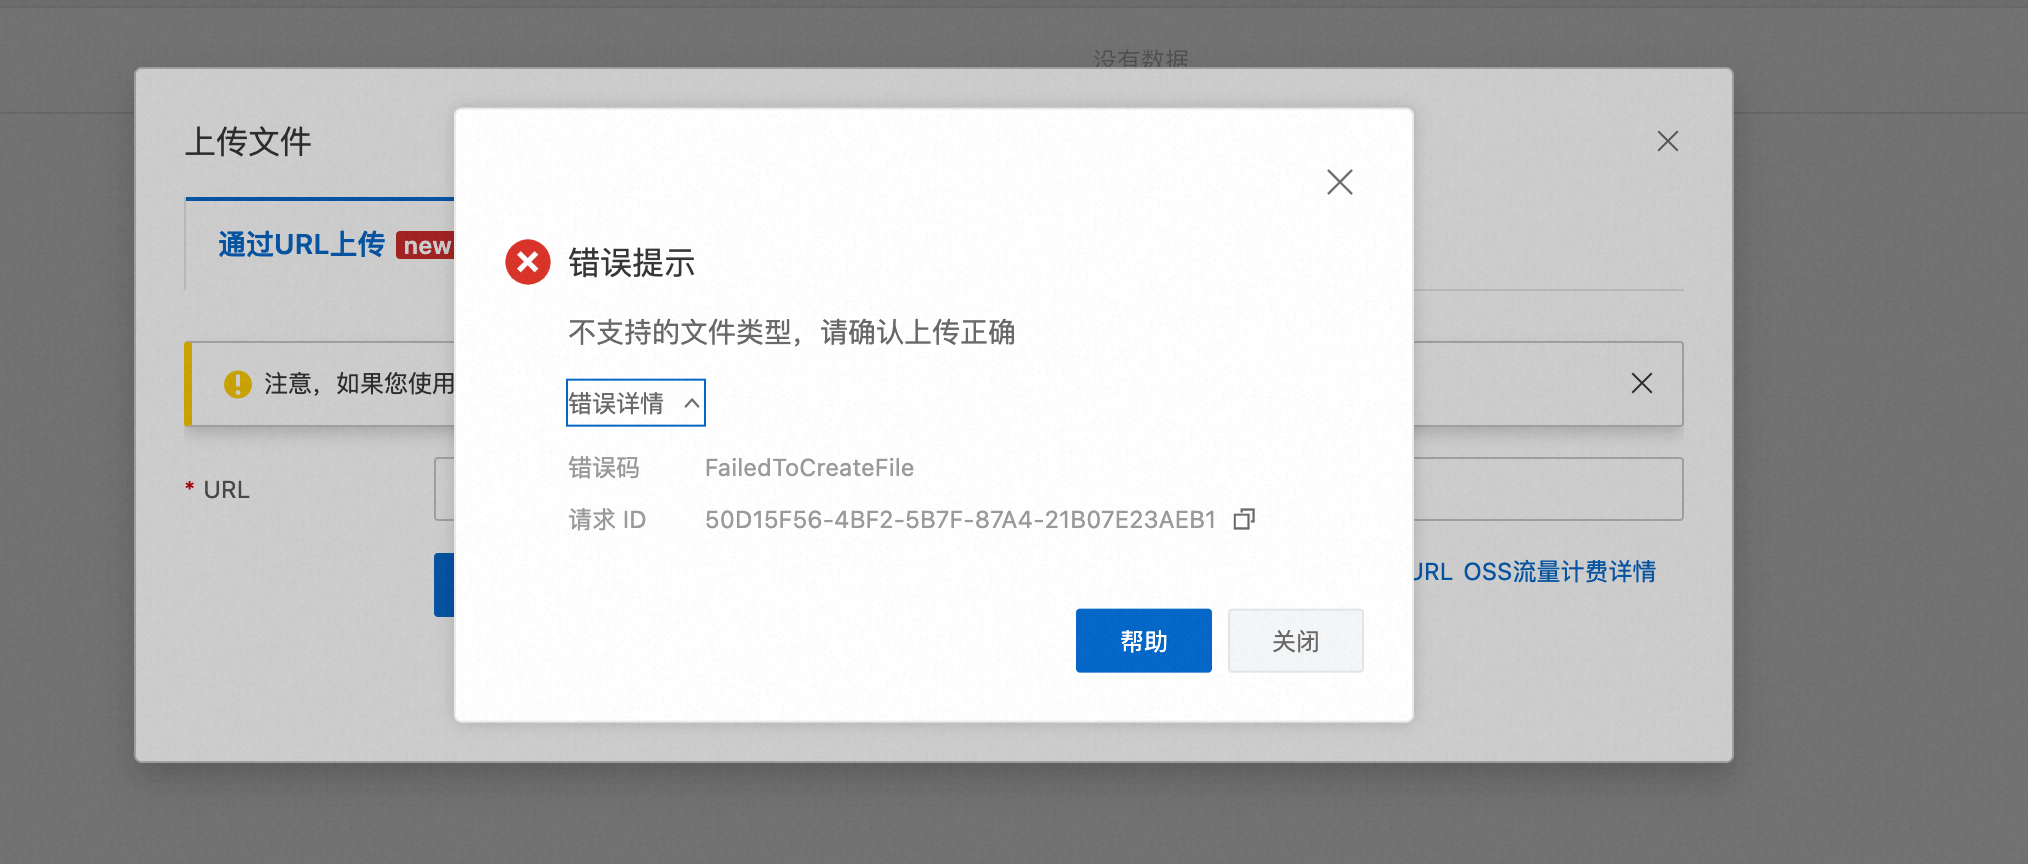This screenshot has width=2028, height=864.
Task: Collapse the 错误详情 error details section
Action: (635, 403)
